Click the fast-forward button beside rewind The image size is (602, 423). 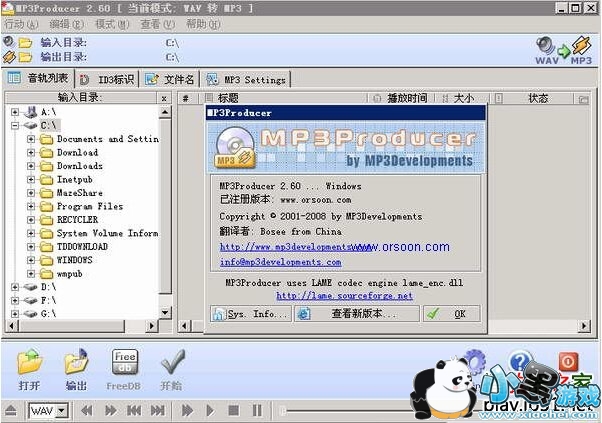[111, 411]
